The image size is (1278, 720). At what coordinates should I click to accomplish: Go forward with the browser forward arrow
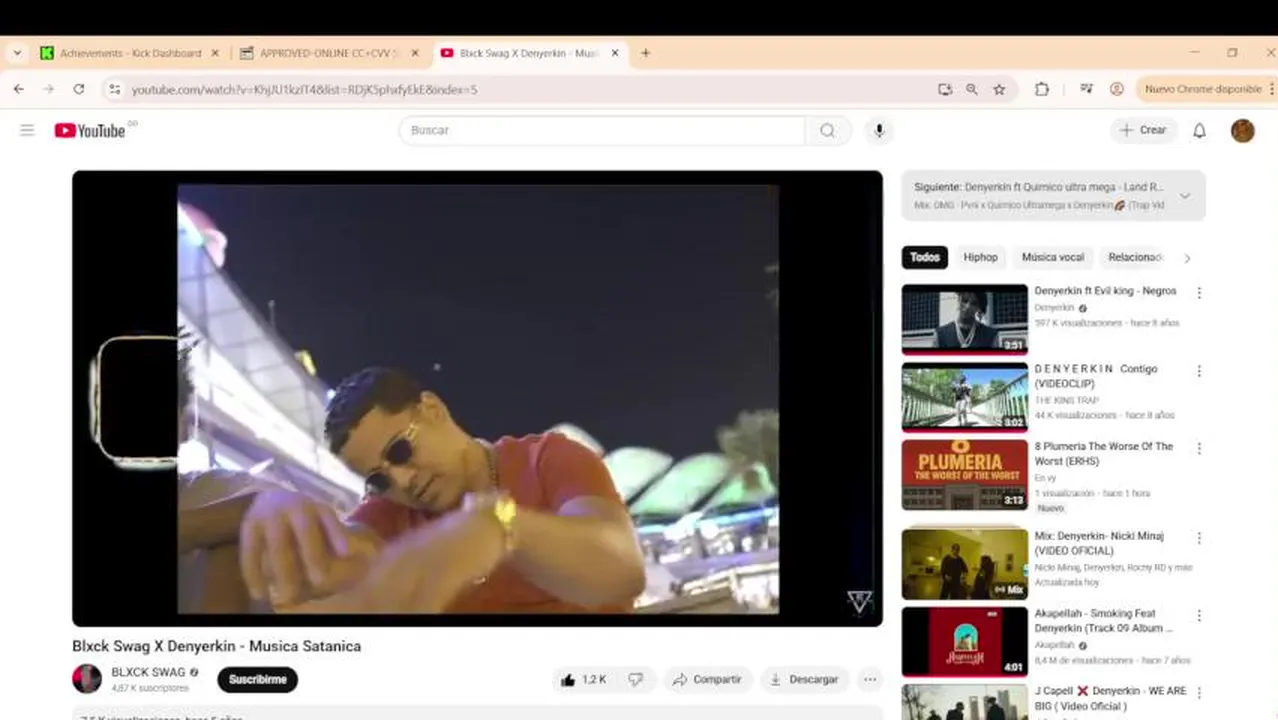point(48,89)
